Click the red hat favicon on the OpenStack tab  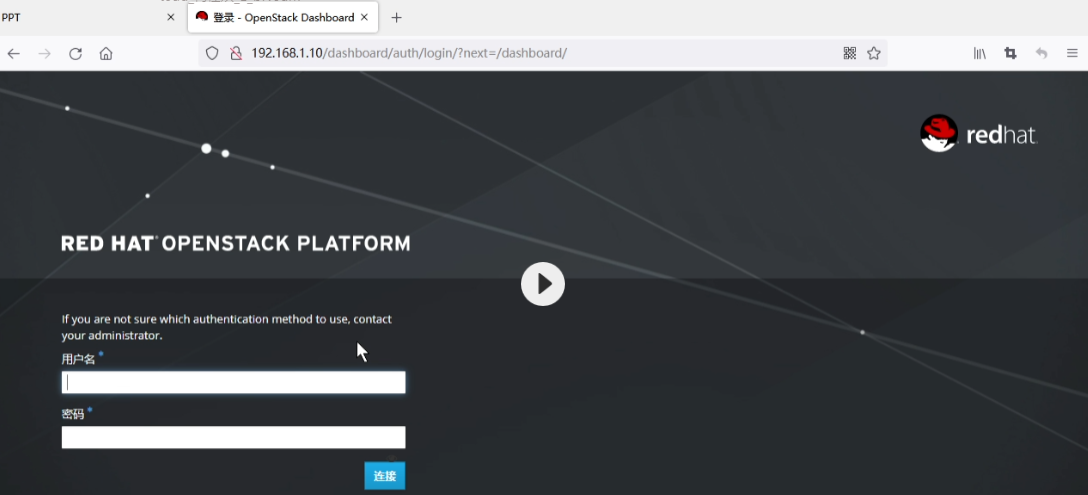tap(201, 17)
